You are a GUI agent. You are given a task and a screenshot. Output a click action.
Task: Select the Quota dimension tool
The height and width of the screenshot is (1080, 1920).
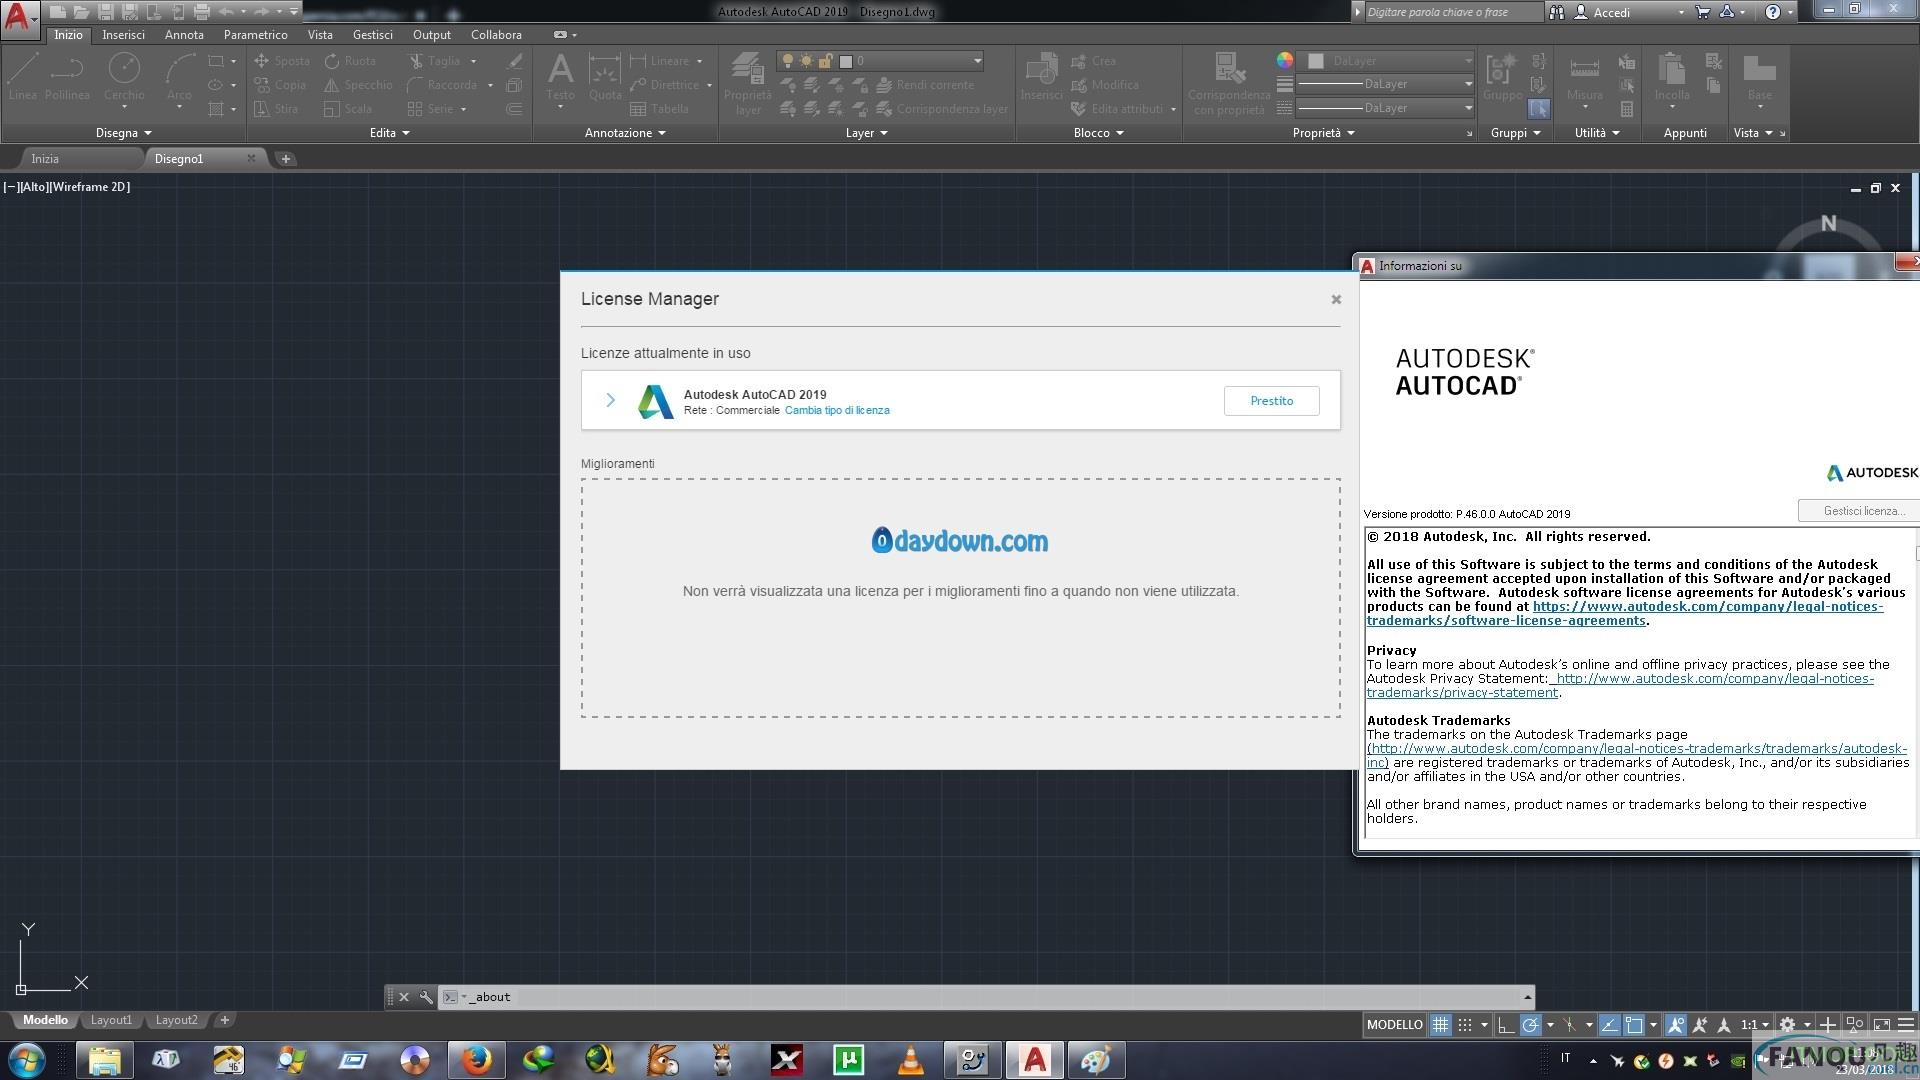pyautogui.click(x=605, y=78)
